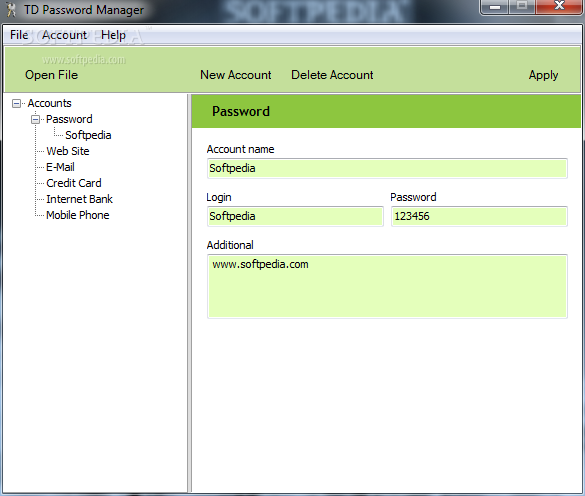Minimize the TD Password Manager window

tap(495, 7)
